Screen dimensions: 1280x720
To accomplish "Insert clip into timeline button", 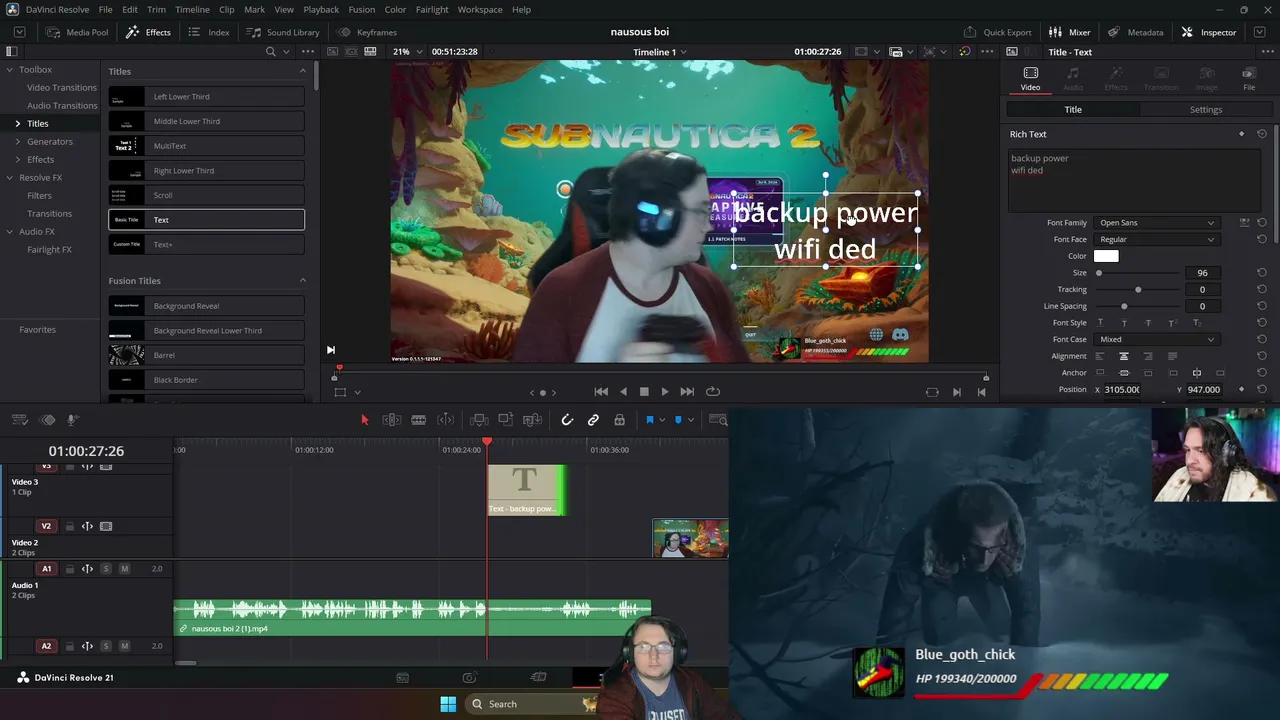I will coord(479,420).
